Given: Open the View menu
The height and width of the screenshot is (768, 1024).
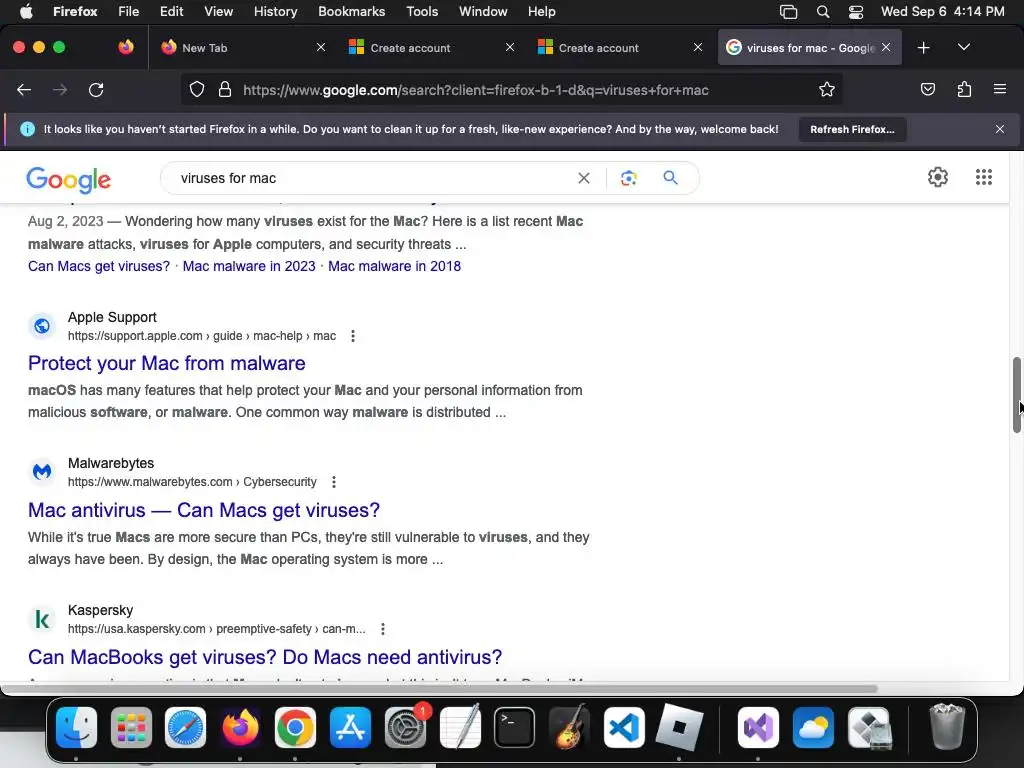Looking at the screenshot, I should coord(218,11).
